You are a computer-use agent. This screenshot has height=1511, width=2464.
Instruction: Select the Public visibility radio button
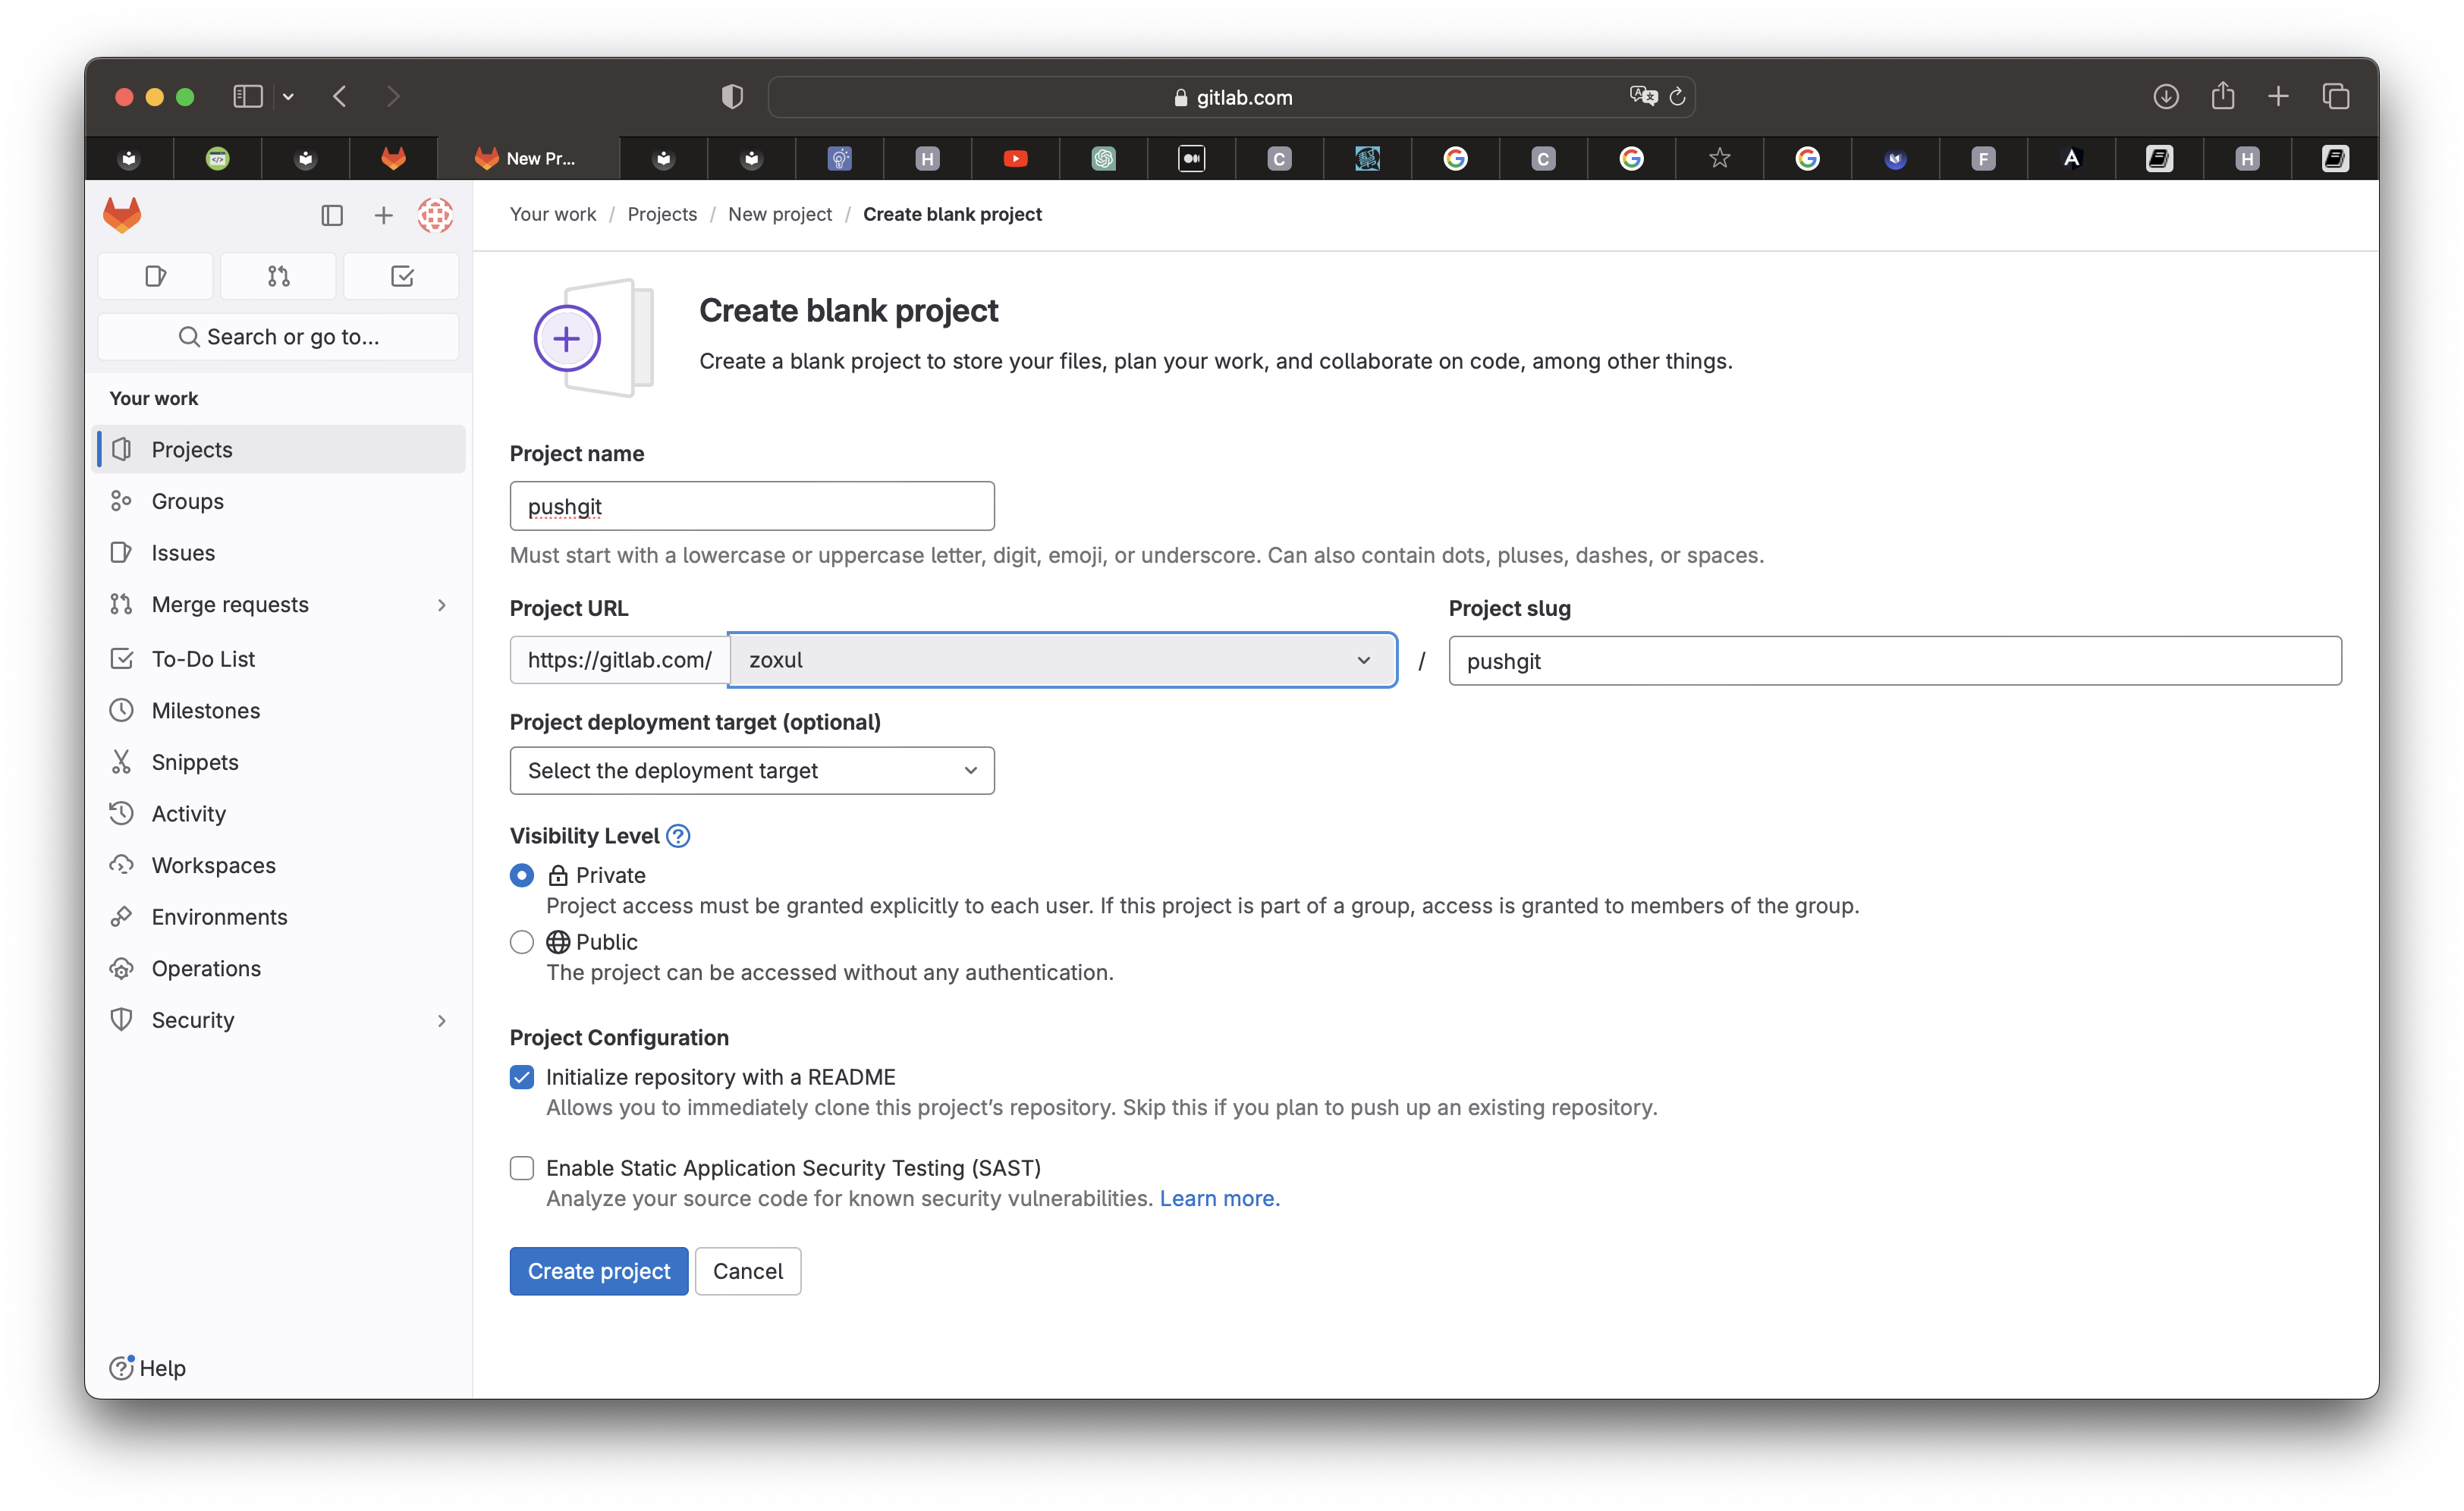pos(522,942)
